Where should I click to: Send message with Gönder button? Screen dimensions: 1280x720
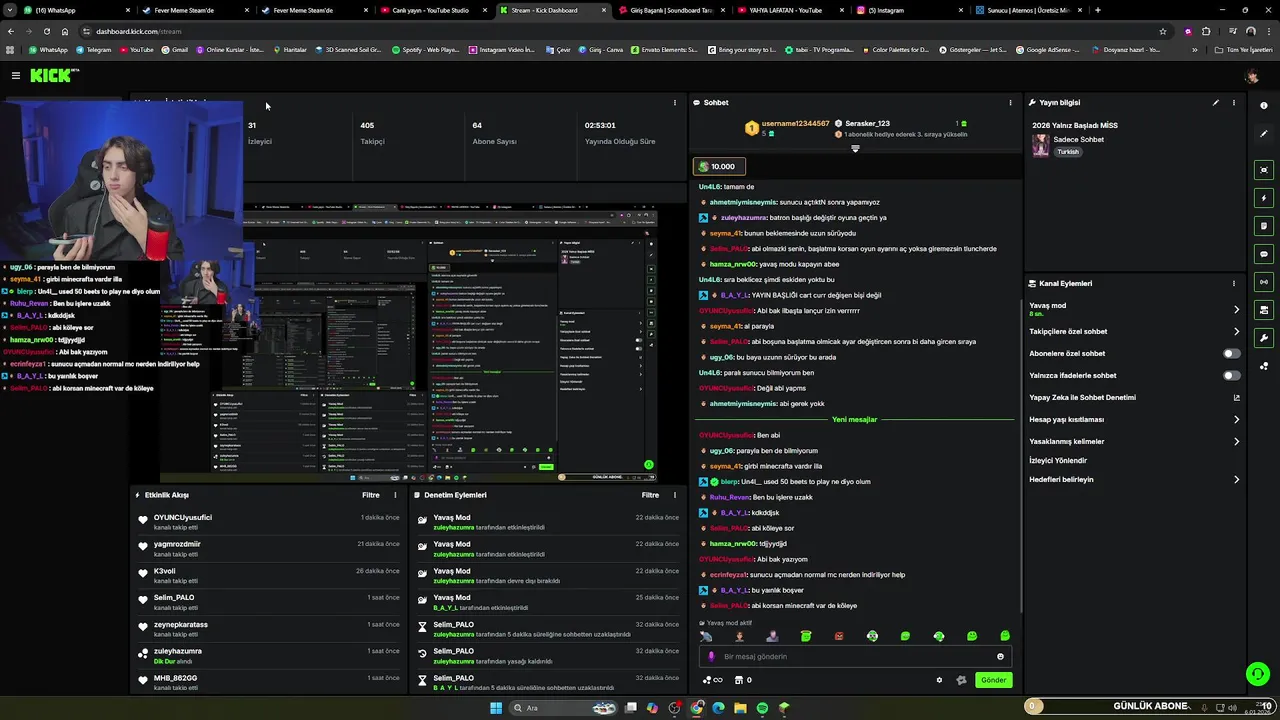click(x=993, y=680)
